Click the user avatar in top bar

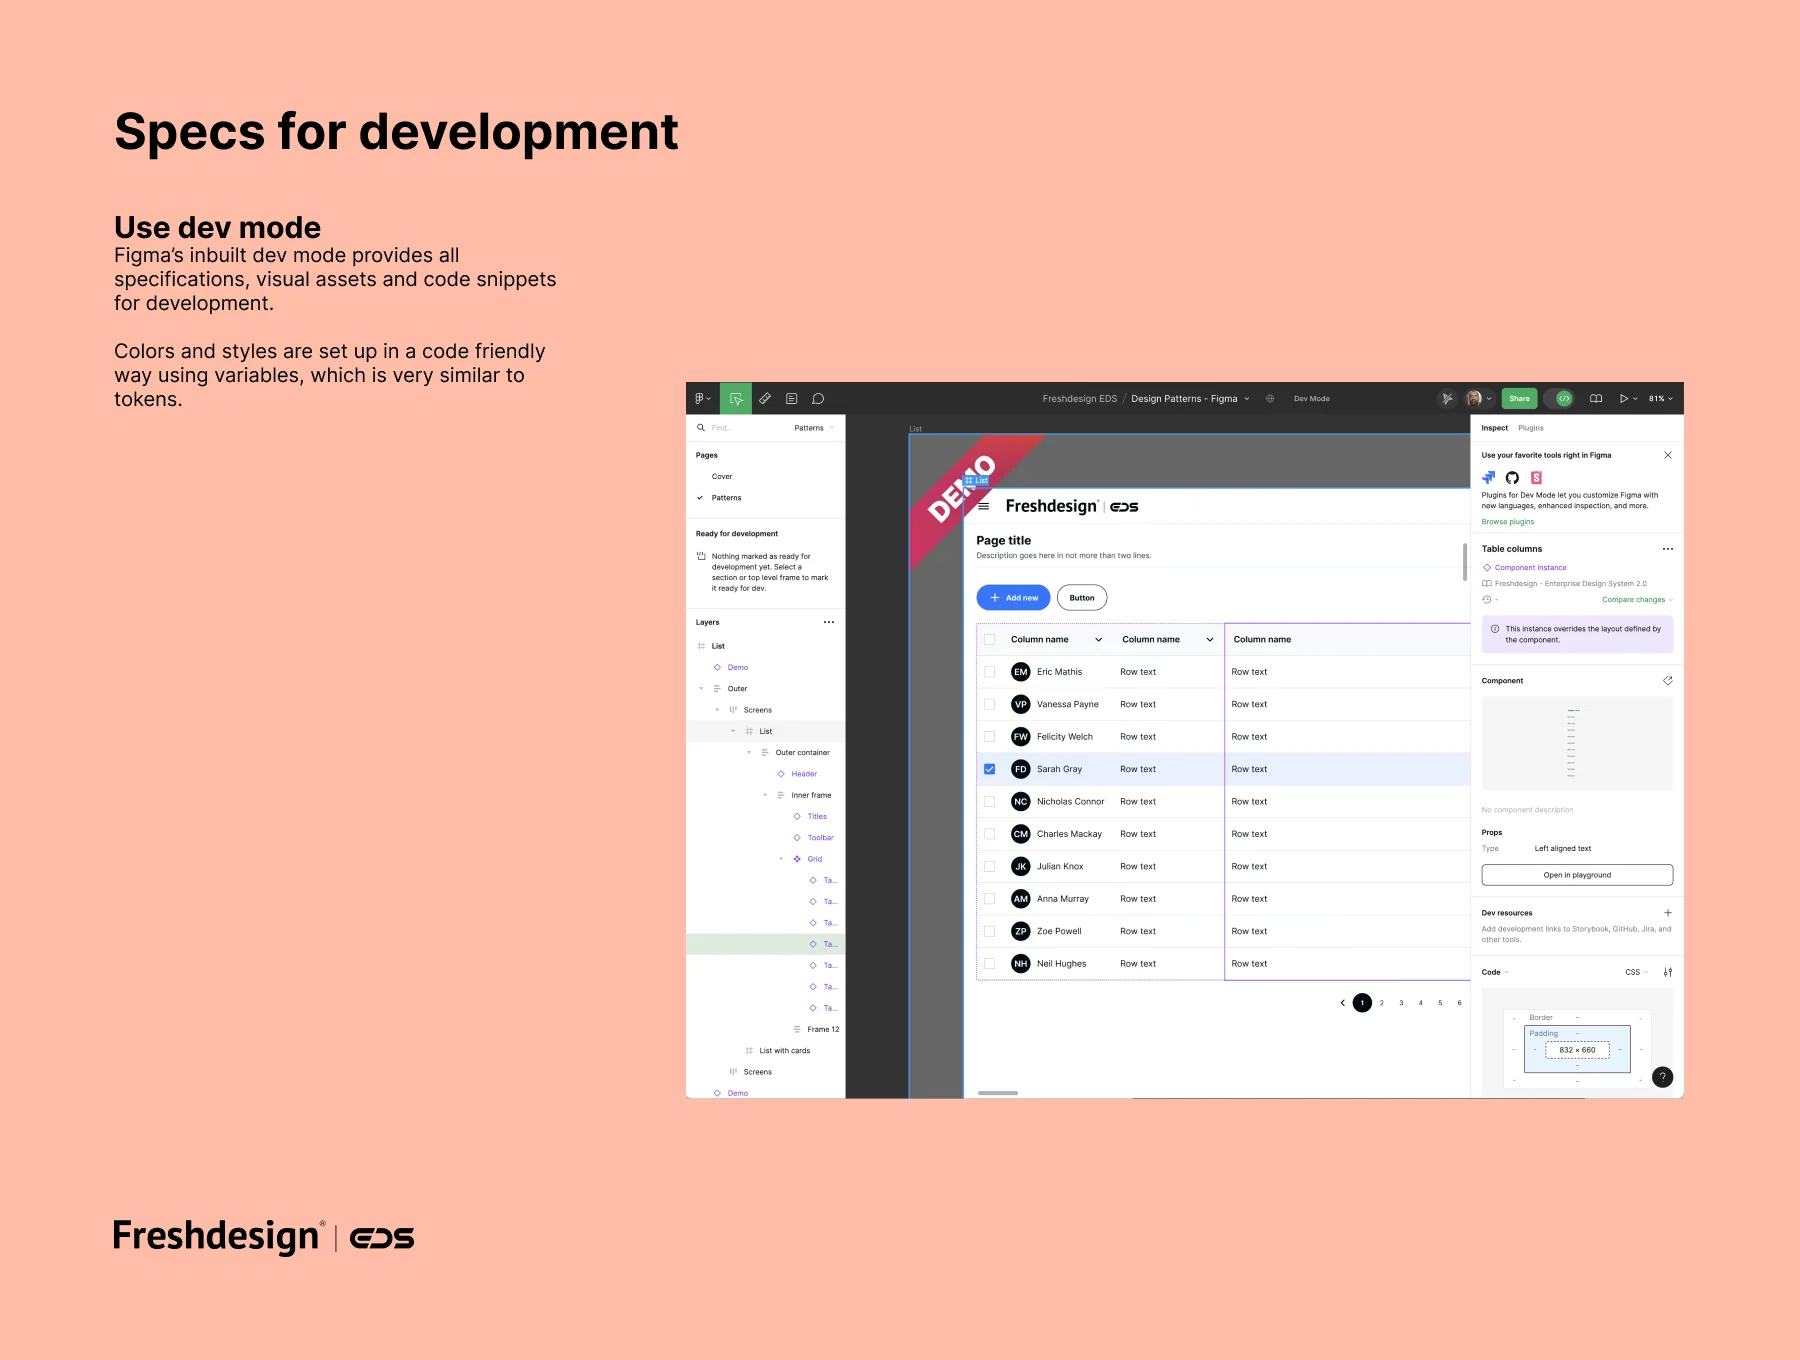point(1474,398)
